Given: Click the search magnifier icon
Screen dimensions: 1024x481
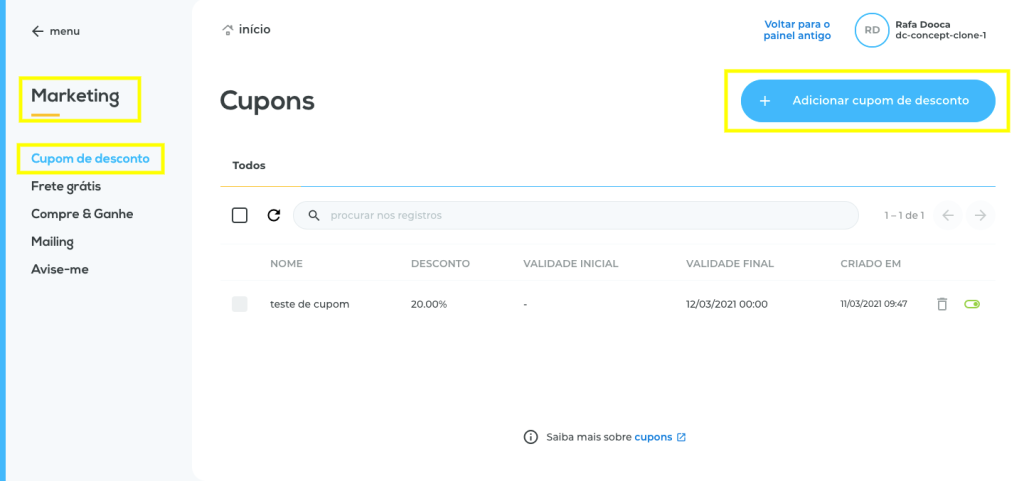Looking at the screenshot, I should pyautogui.click(x=314, y=215).
